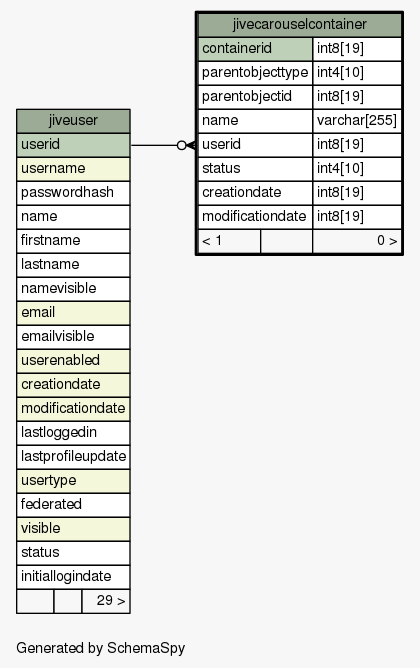
Task: Open the jivecarouselcontainer table title
Action: tap(299, 25)
